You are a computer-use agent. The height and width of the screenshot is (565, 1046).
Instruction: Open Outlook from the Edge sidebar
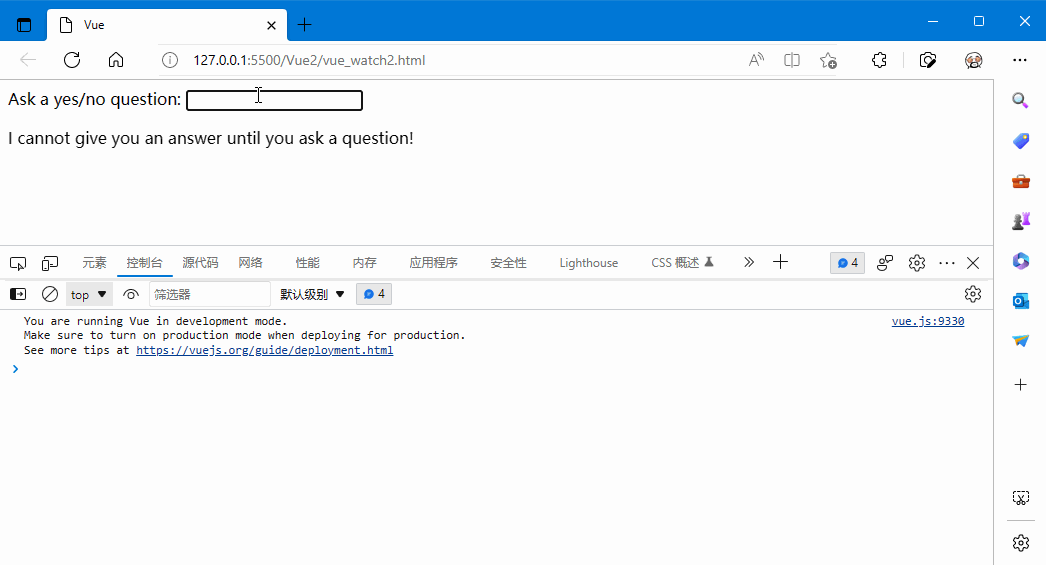[1020, 301]
